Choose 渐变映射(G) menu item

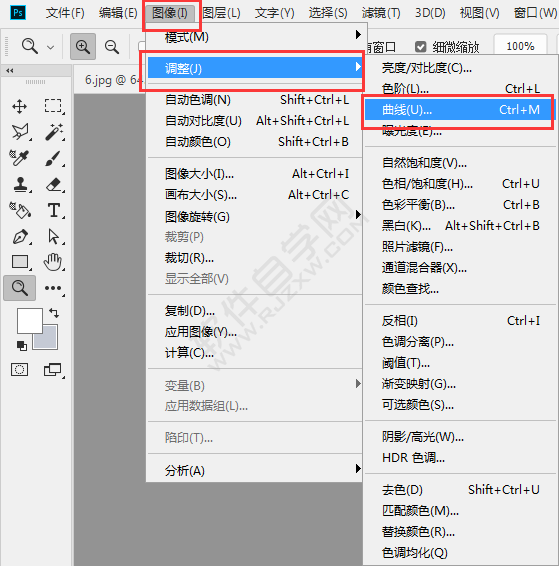click(460, 384)
